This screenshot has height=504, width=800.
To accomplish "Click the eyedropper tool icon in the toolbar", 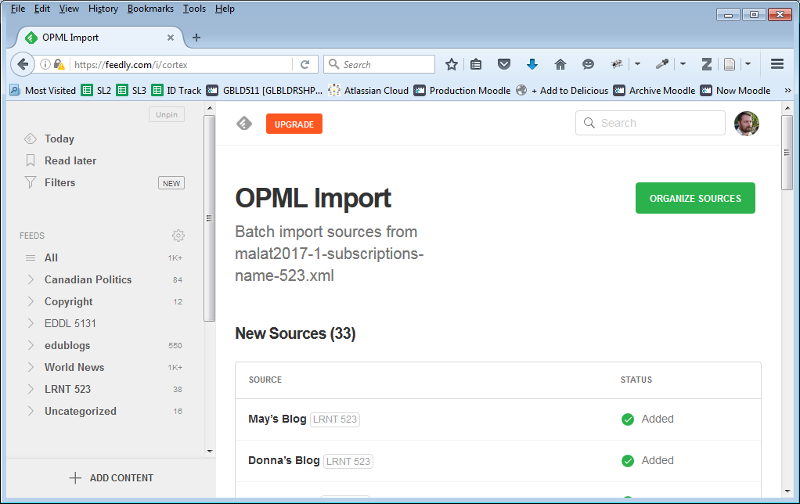I will (662, 64).
